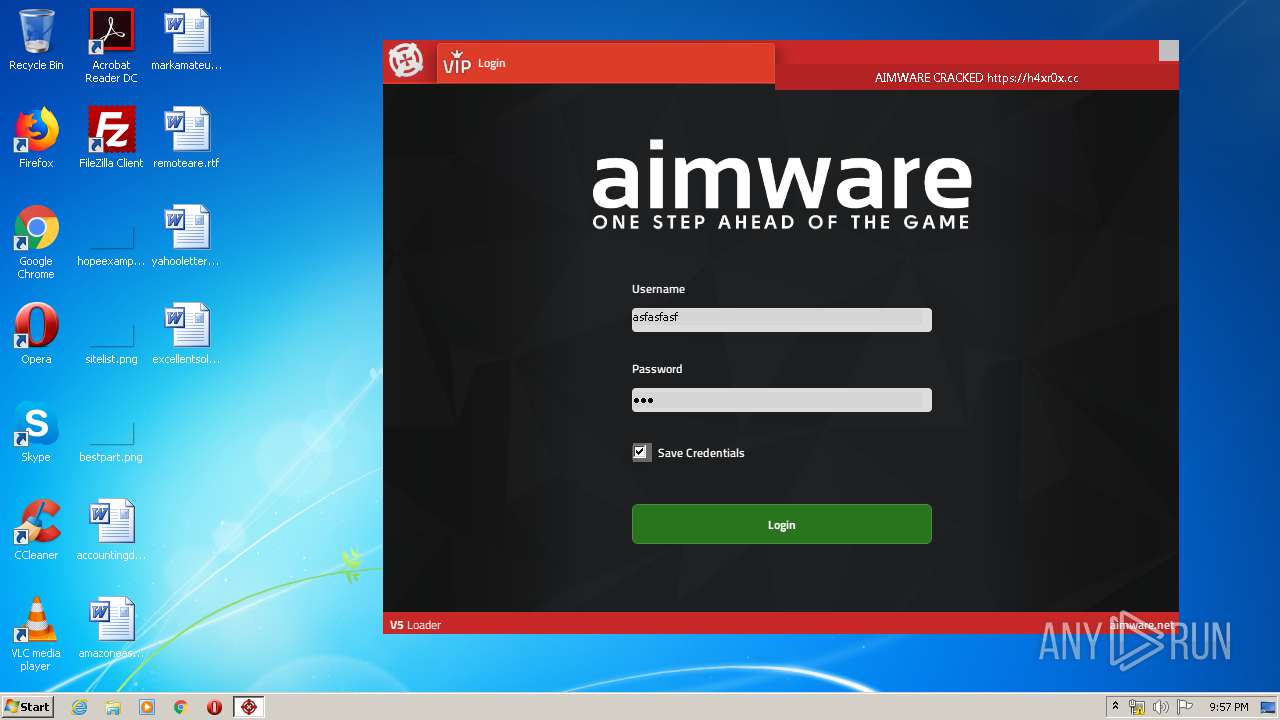Image resolution: width=1280 pixels, height=720 pixels.
Task: Click the Opera taskbar icon
Action: click(x=214, y=707)
